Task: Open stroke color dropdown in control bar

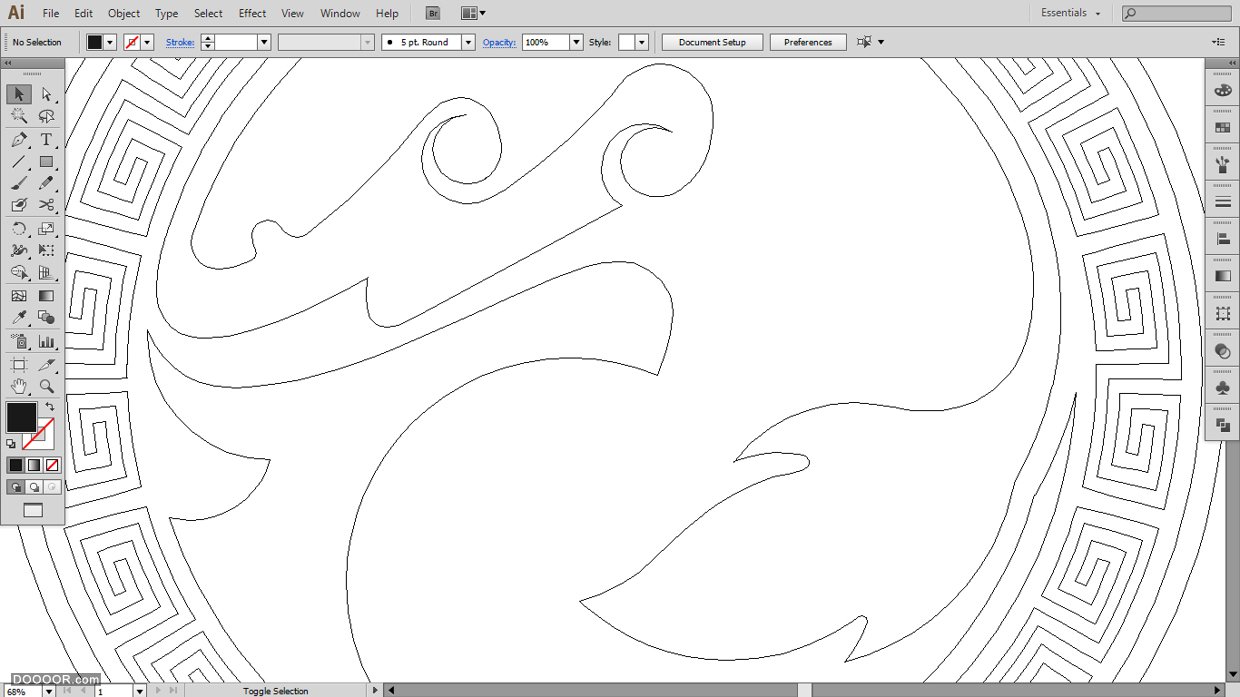Action: click(x=147, y=42)
